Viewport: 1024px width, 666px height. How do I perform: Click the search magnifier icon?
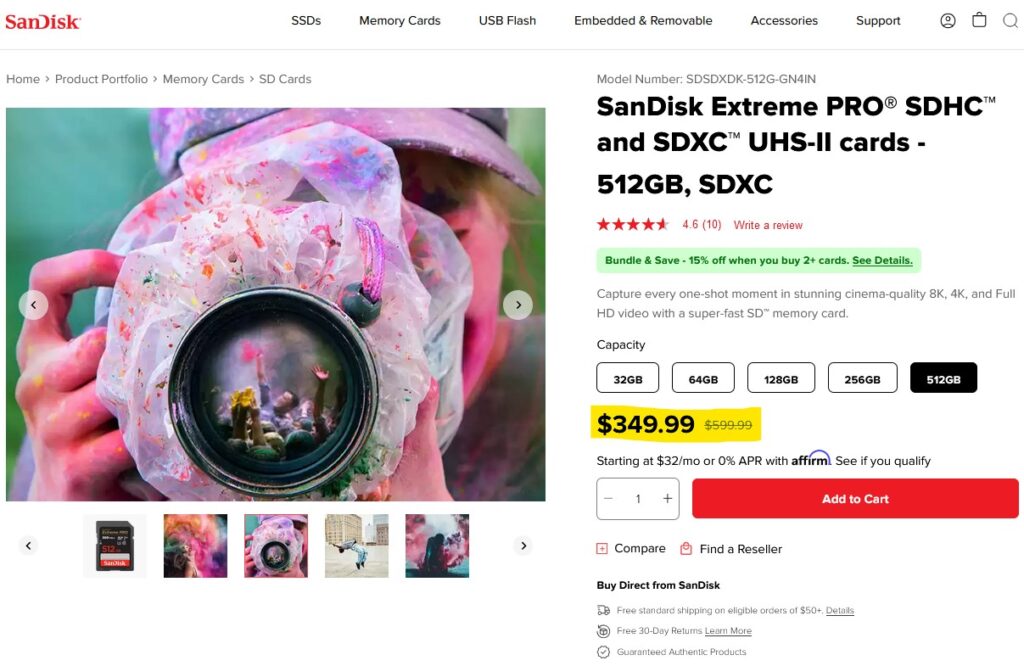[1010, 20]
